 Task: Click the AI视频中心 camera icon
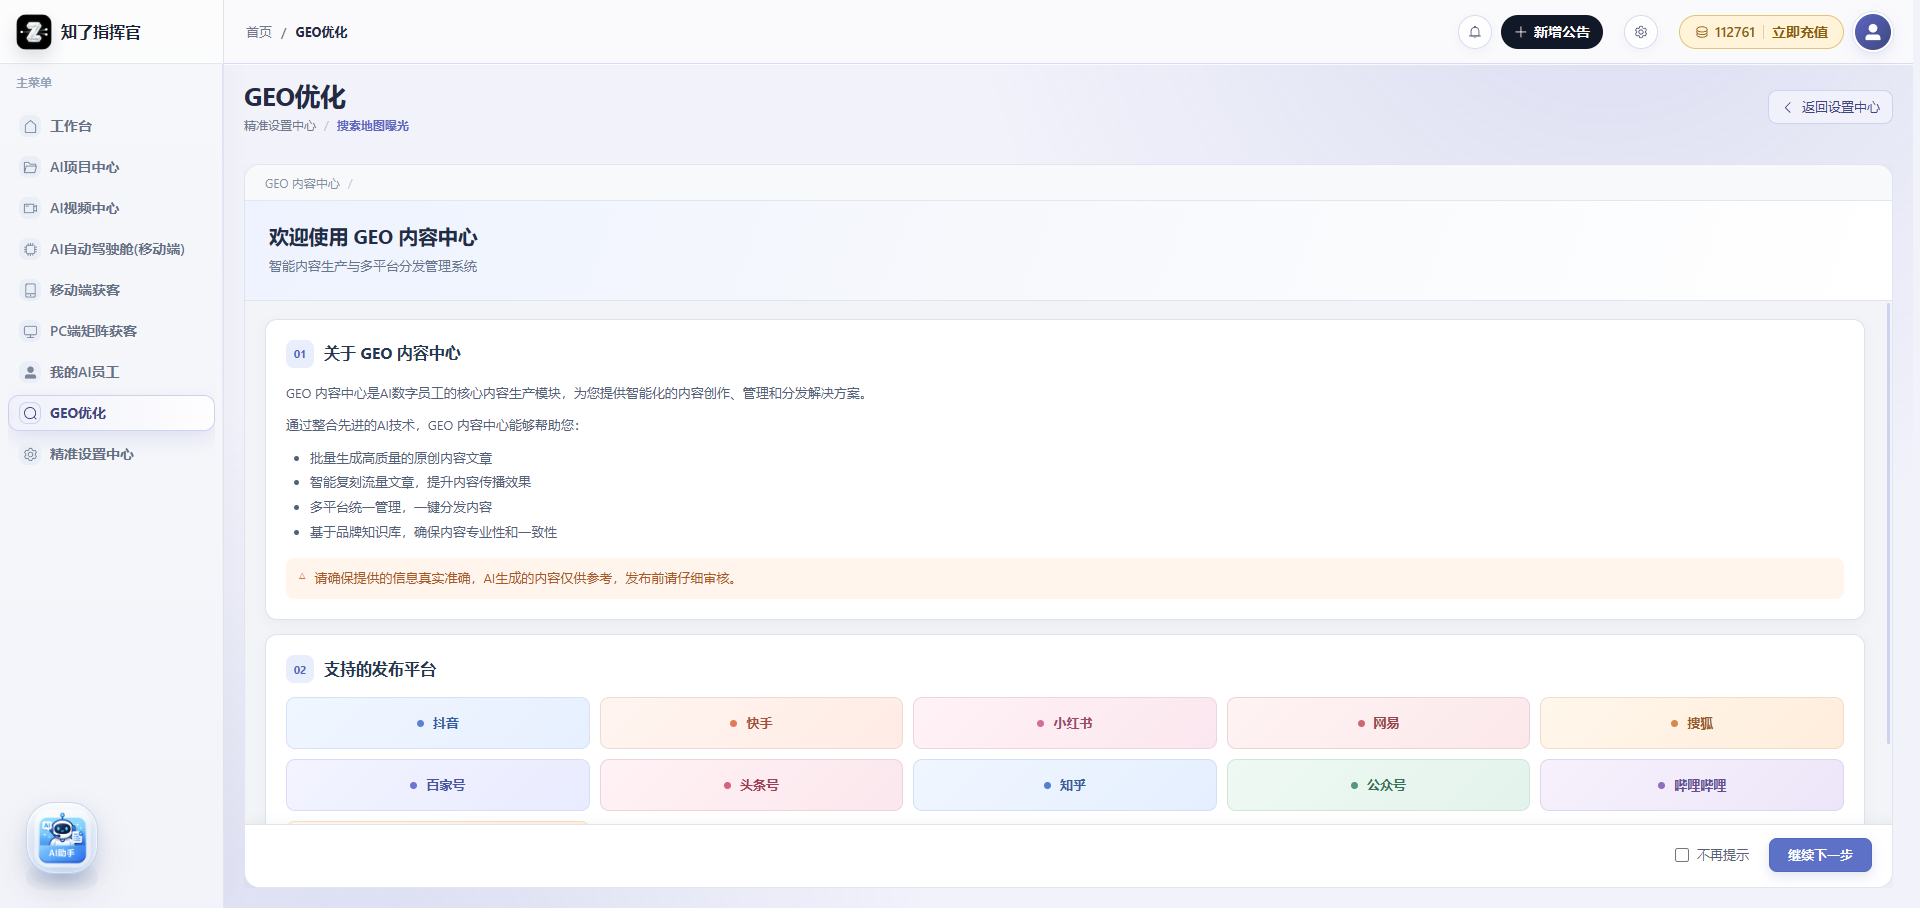(x=31, y=208)
